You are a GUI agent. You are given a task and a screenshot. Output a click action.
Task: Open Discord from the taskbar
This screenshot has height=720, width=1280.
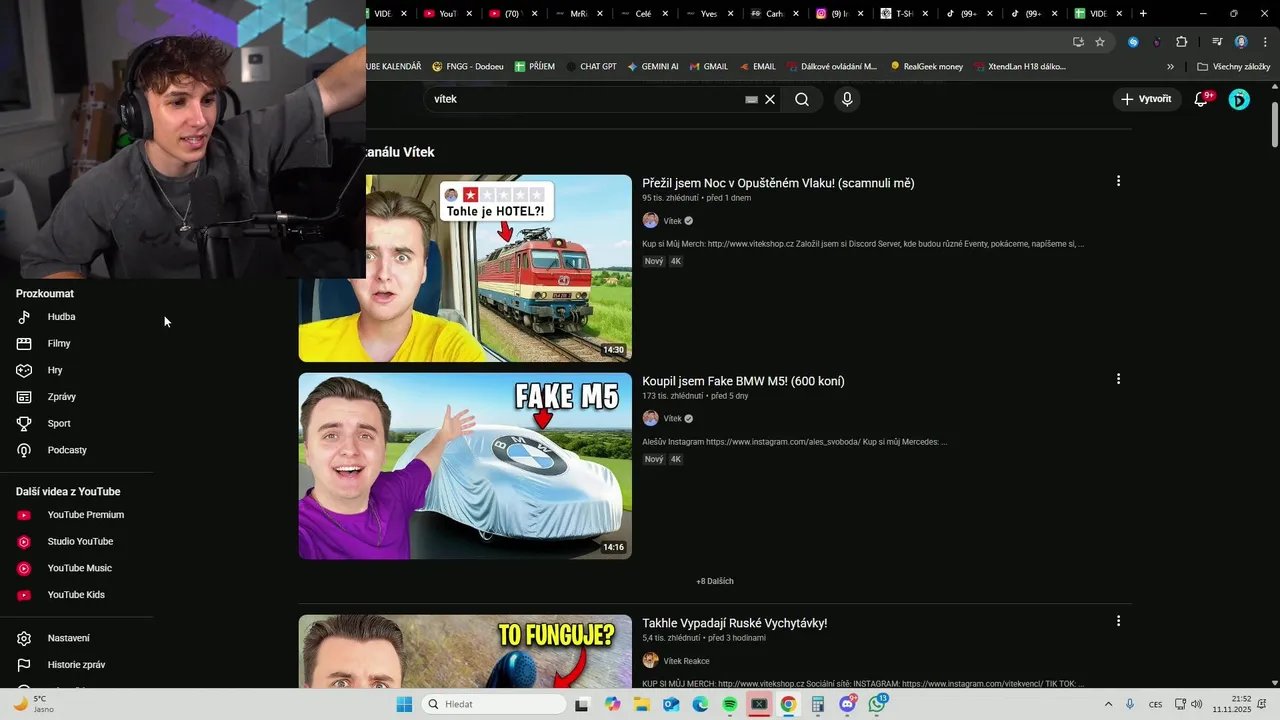click(848, 704)
